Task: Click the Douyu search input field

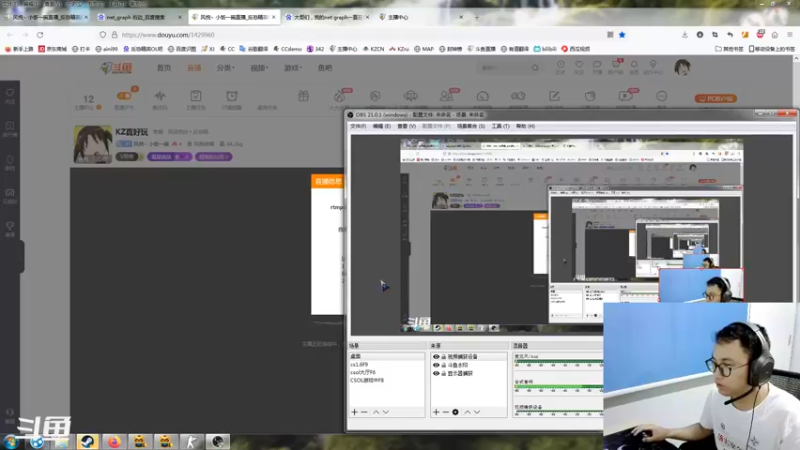Action: point(504,67)
